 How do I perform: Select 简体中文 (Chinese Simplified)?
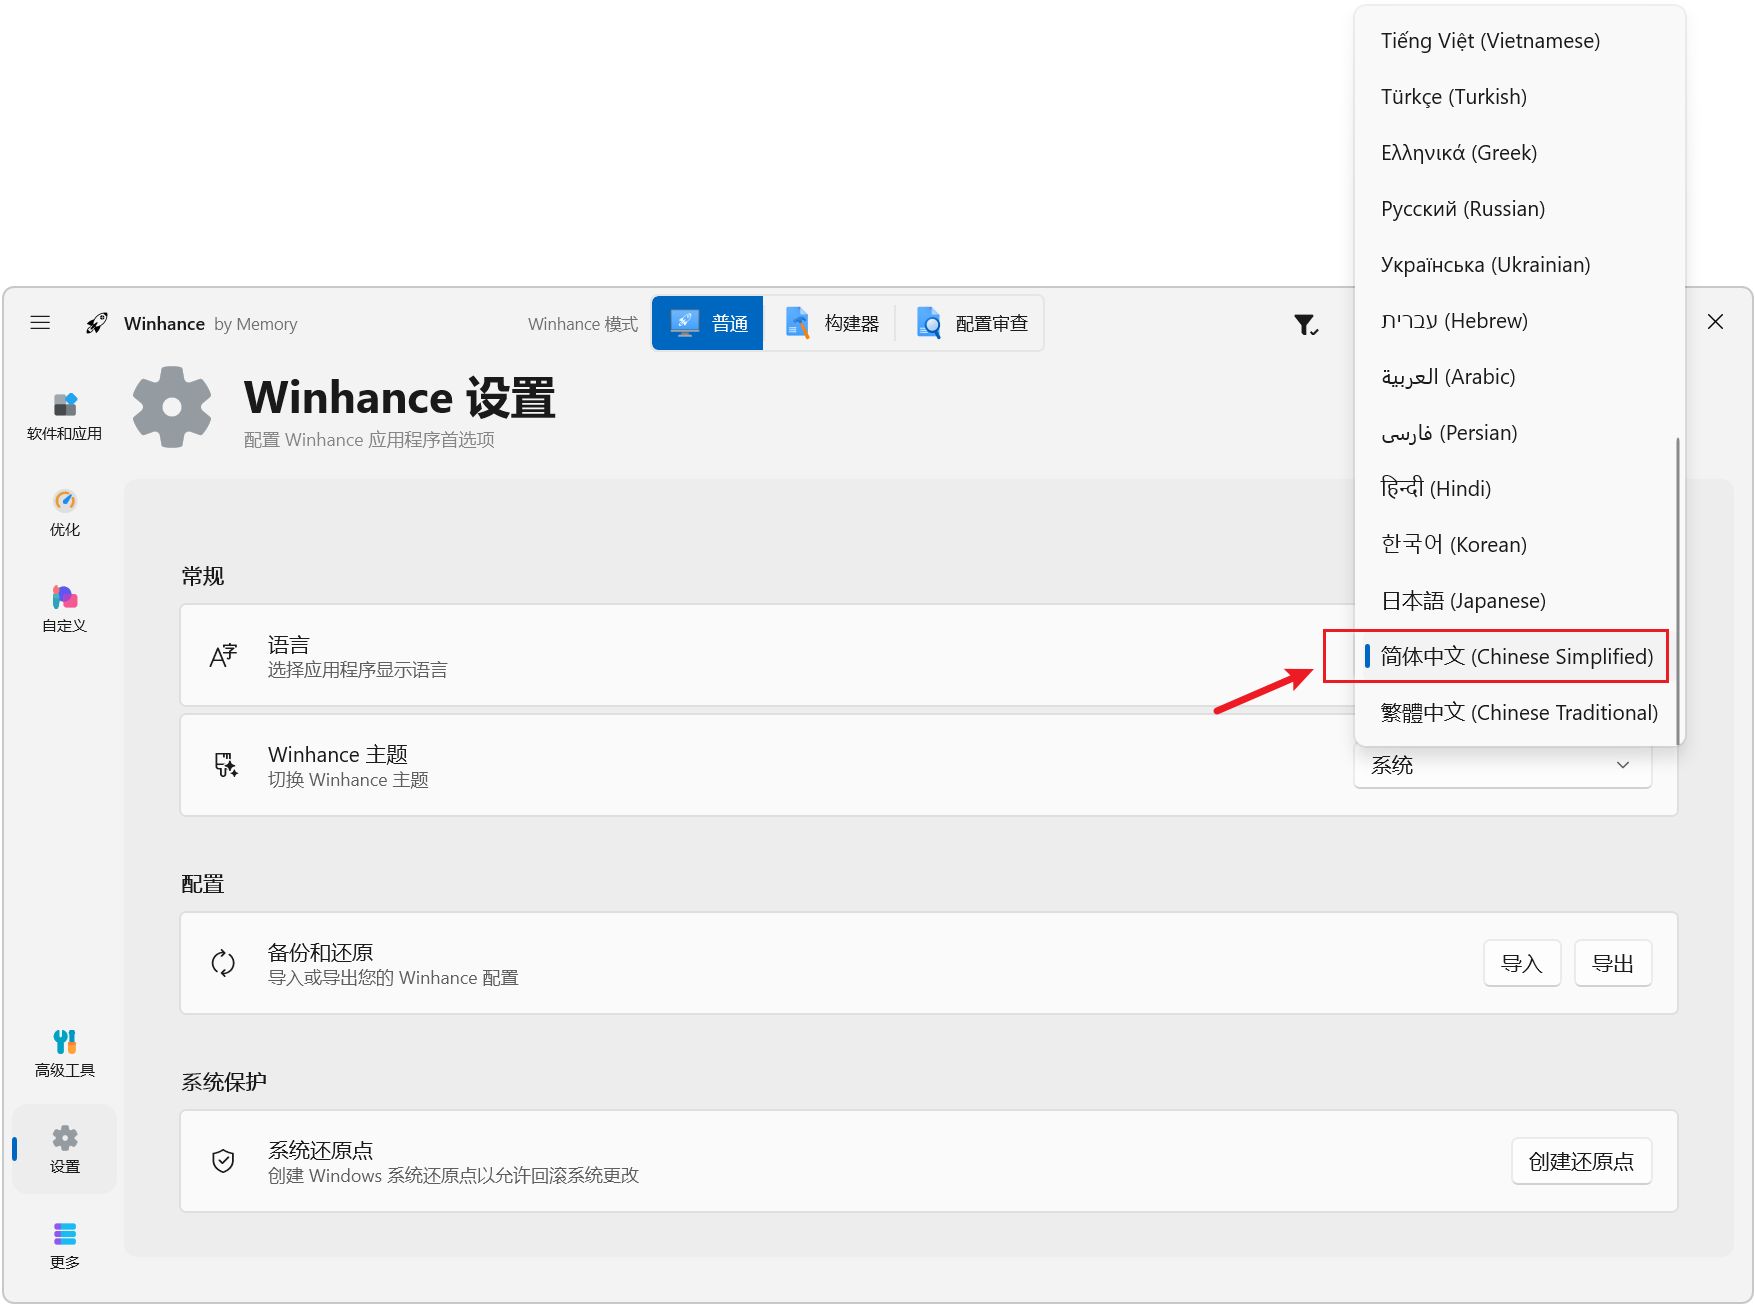(1516, 657)
